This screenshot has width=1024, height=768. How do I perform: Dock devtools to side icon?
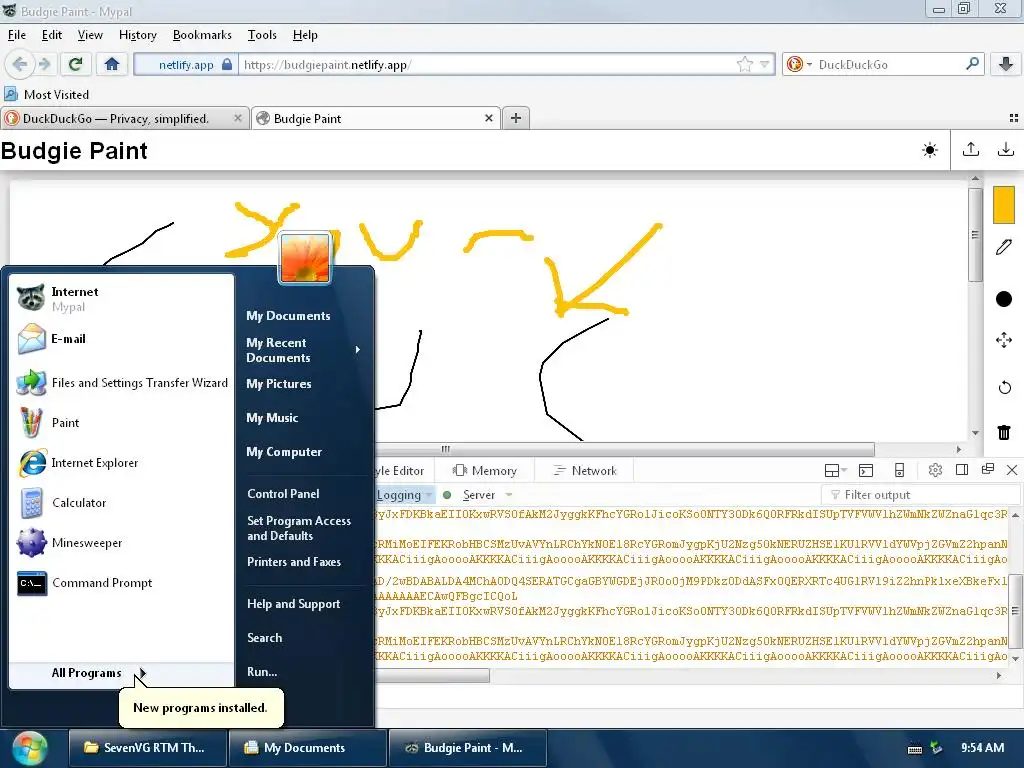[961, 470]
